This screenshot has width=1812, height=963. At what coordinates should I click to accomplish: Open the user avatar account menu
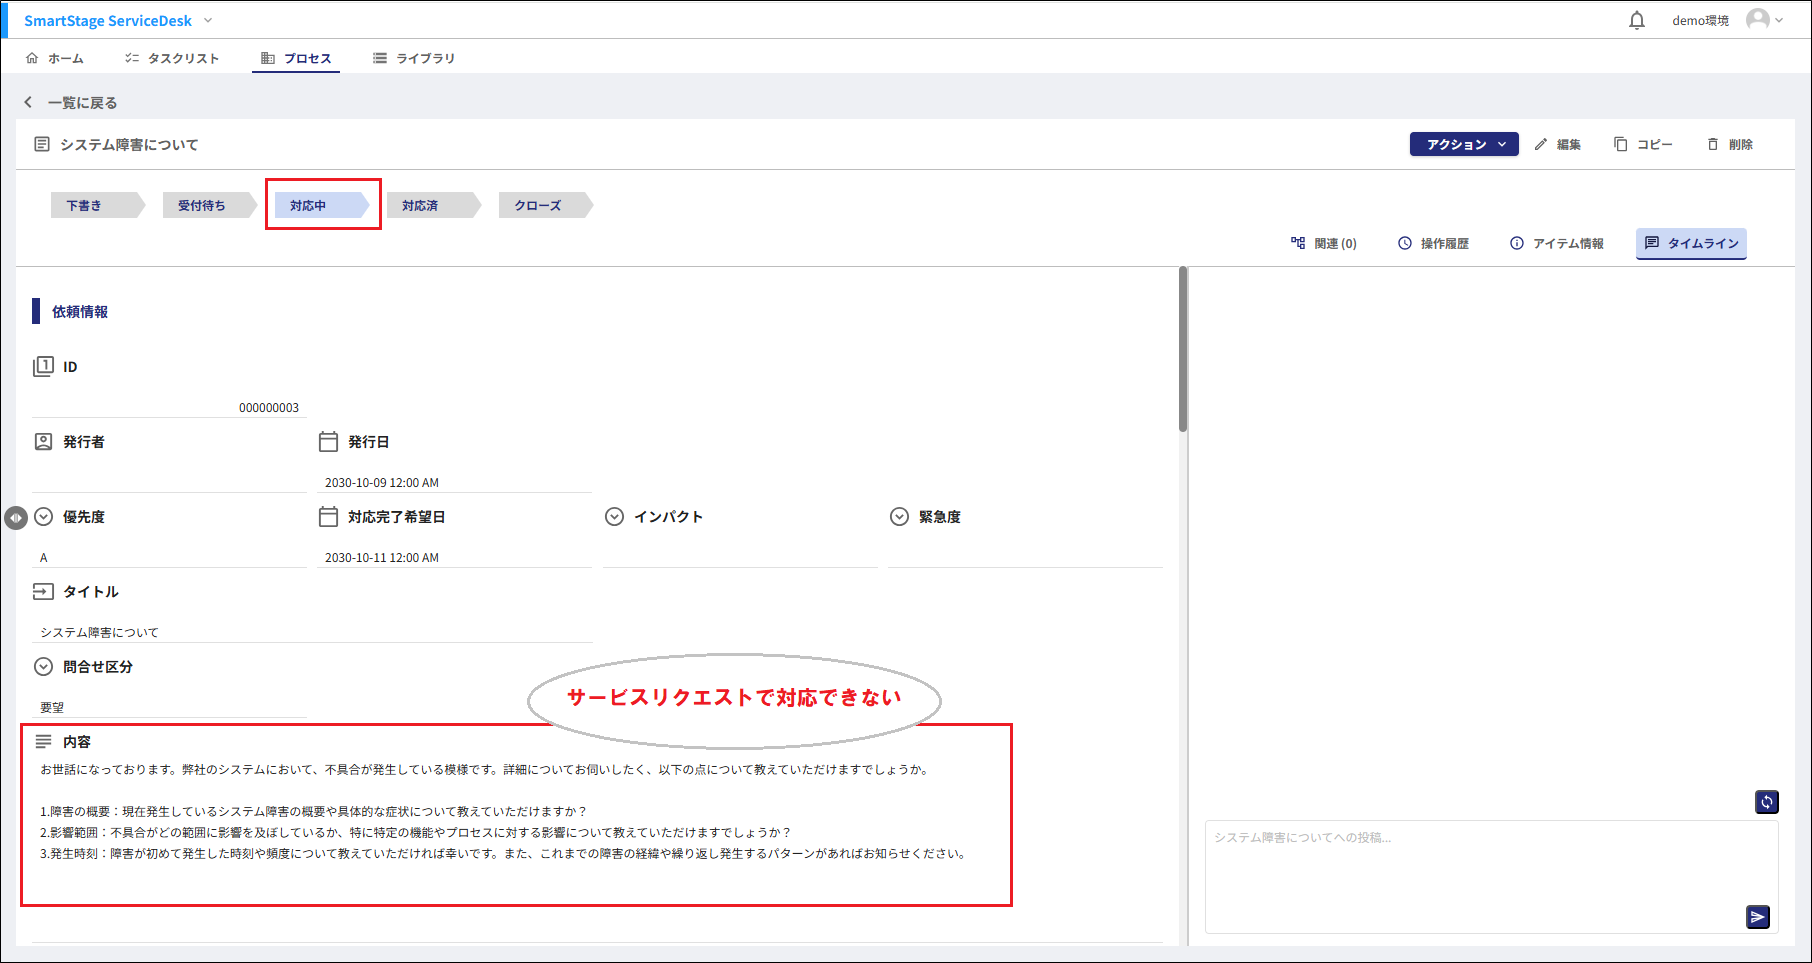pyautogui.click(x=1763, y=21)
